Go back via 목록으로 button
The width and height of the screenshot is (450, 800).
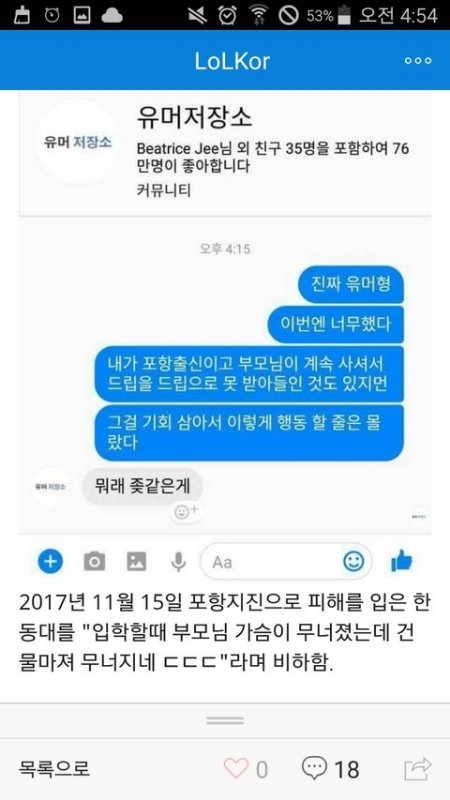pyautogui.click(x=54, y=767)
